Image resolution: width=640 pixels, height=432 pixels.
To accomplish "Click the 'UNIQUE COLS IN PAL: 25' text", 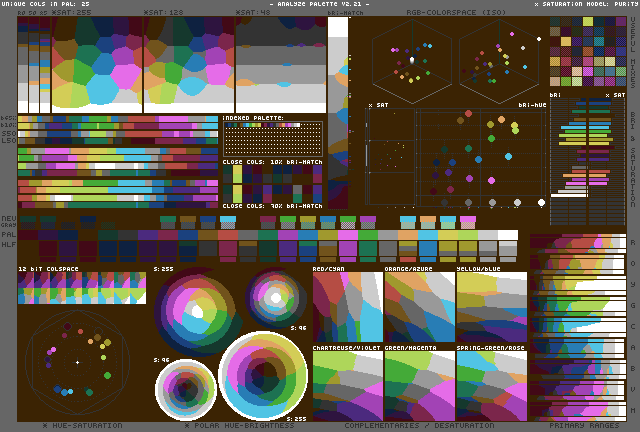I will 45,4.
